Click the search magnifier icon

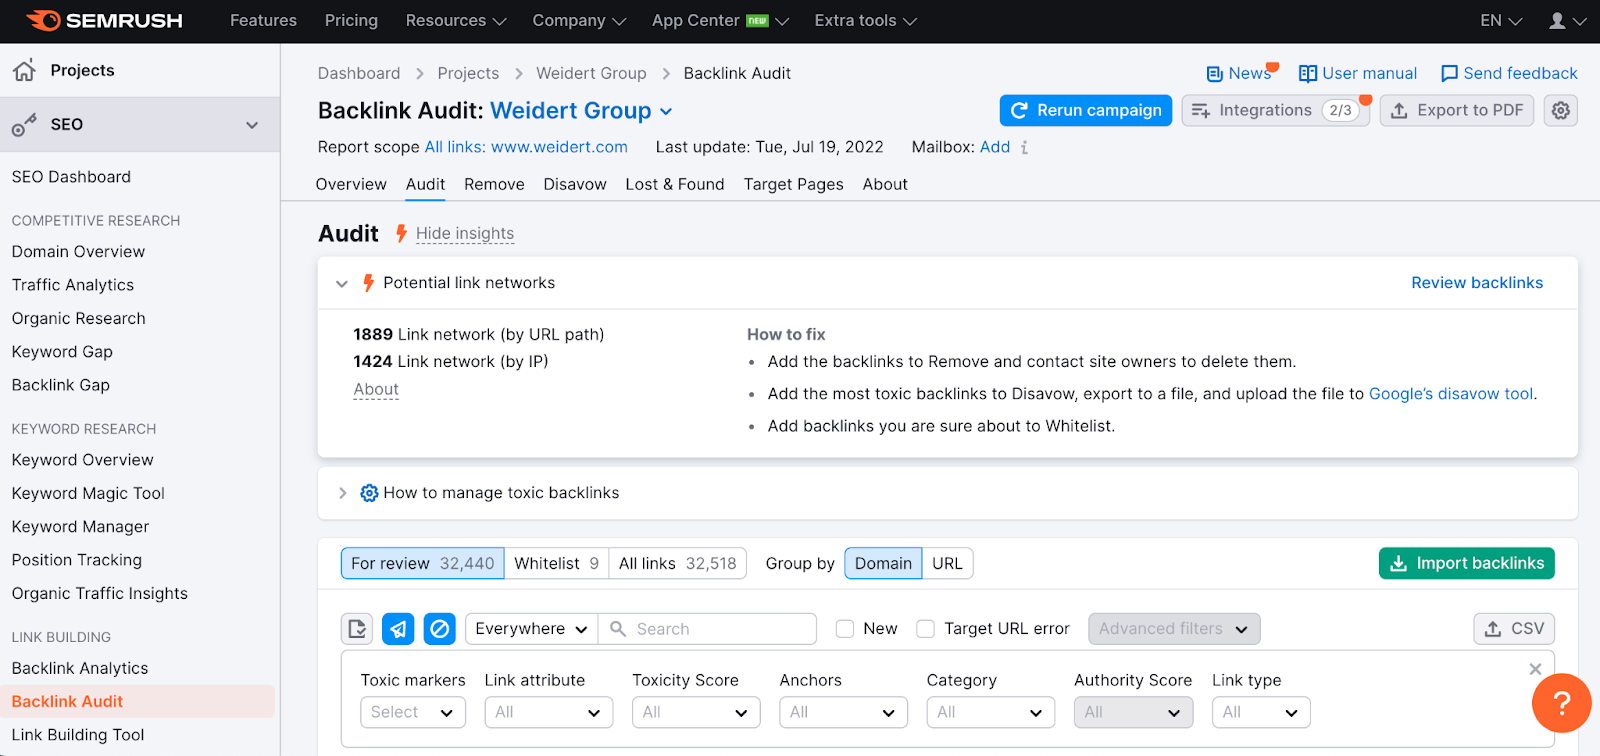pos(618,628)
